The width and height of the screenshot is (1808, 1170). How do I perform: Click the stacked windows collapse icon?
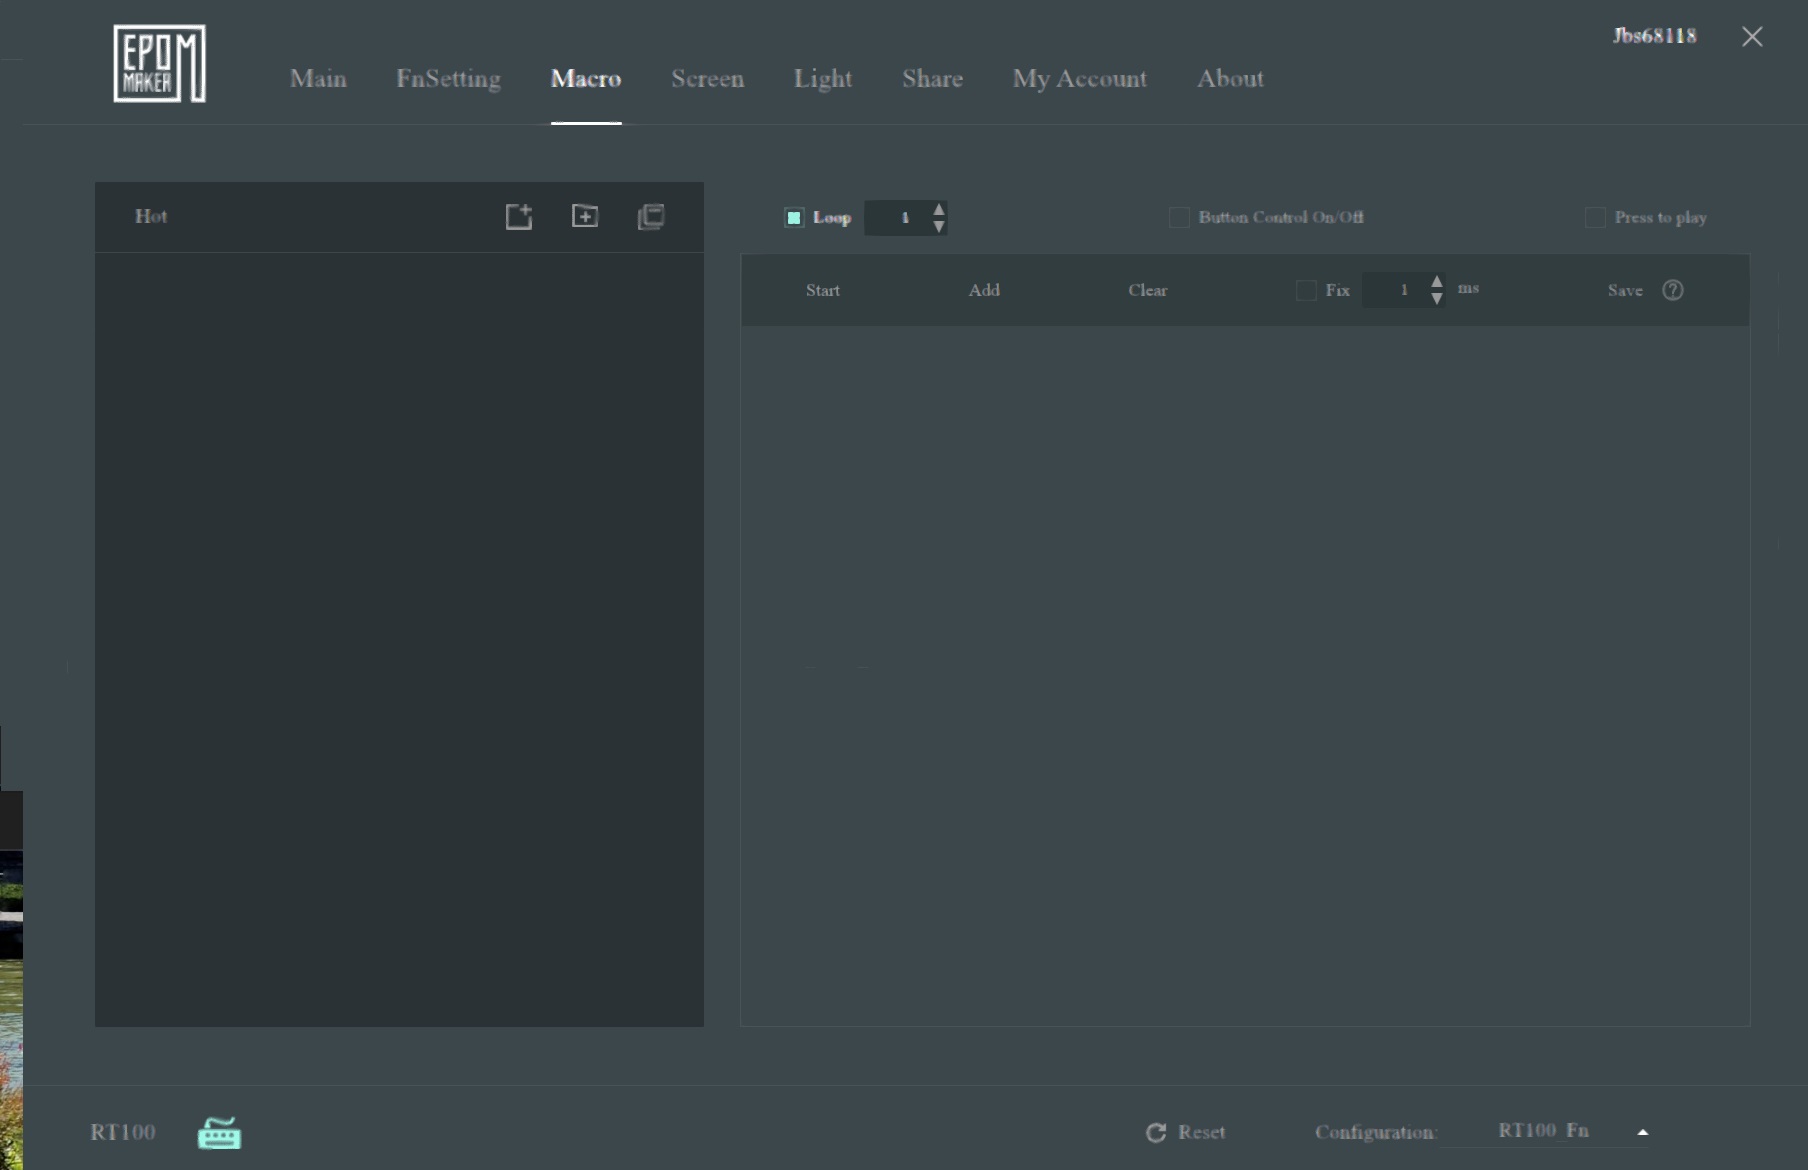651,217
